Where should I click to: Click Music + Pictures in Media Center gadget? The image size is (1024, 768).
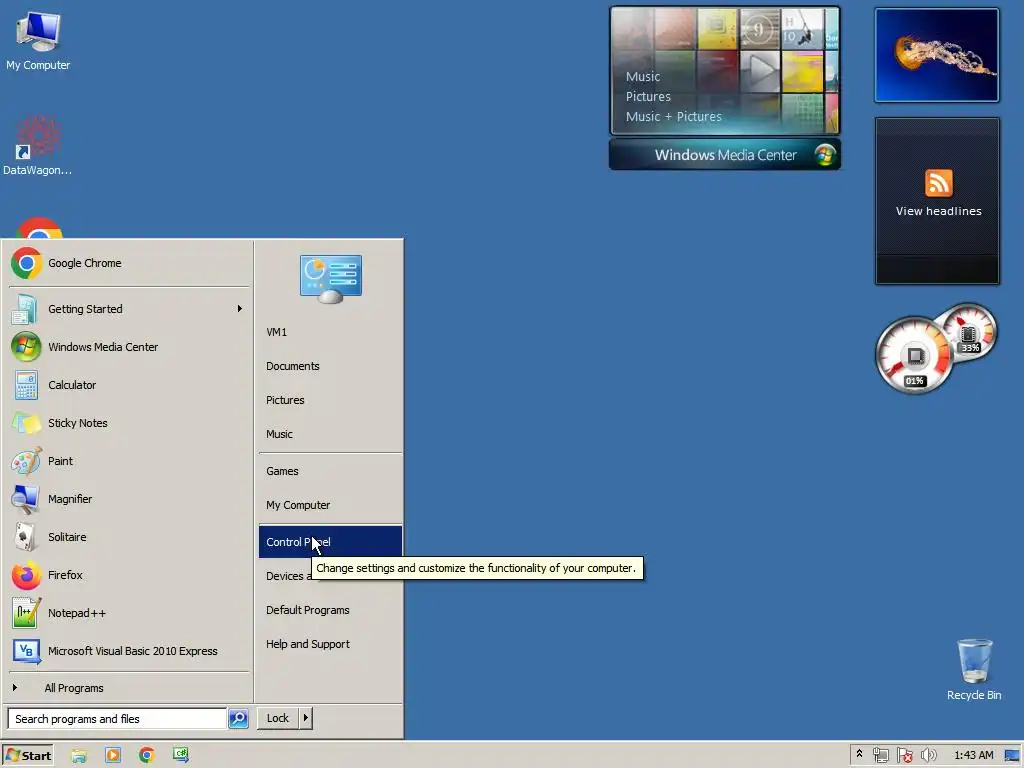673,117
